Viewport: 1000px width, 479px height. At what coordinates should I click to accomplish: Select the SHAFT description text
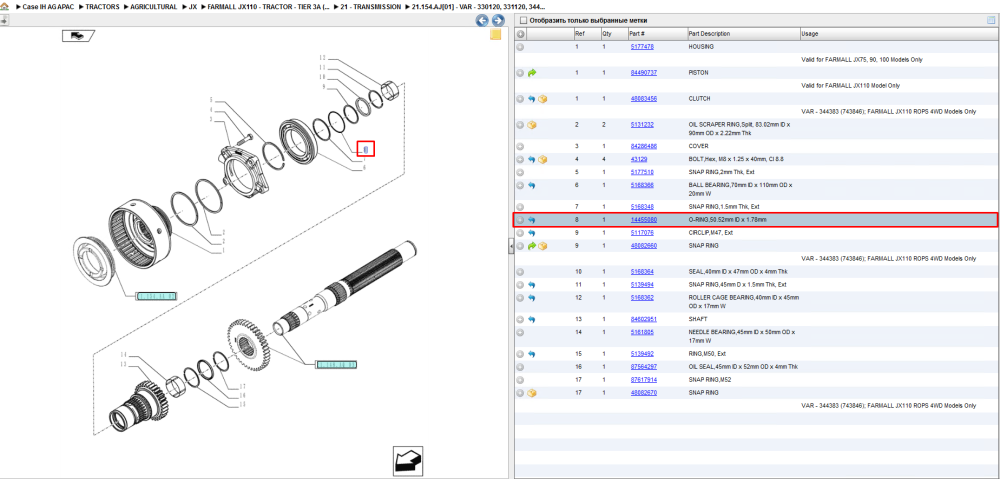click(x=698, y=319)
